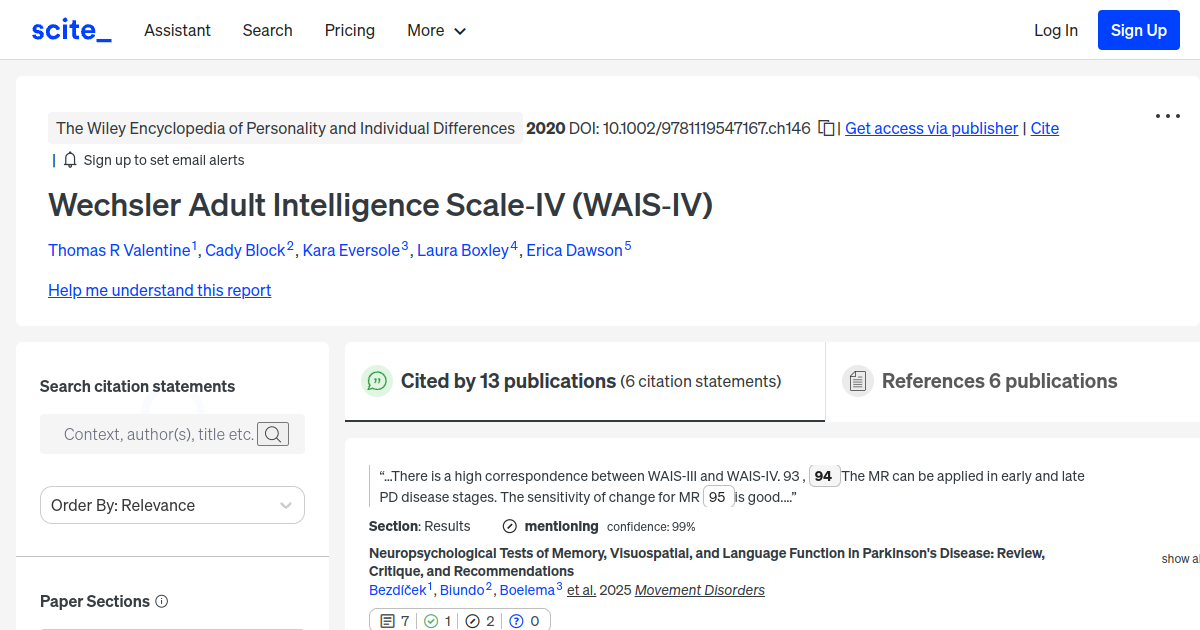Click the magnifier icon in citation search box
This screenshot has width=1200, height=630.
tap(273, 434)
